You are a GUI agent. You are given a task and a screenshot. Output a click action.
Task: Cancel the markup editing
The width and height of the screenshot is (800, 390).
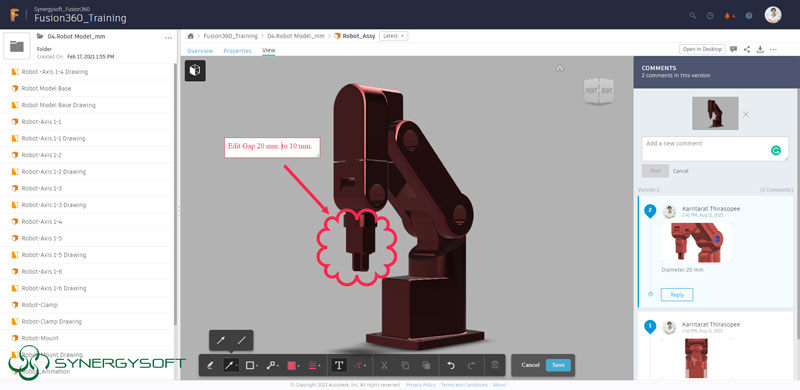[530, 365]
